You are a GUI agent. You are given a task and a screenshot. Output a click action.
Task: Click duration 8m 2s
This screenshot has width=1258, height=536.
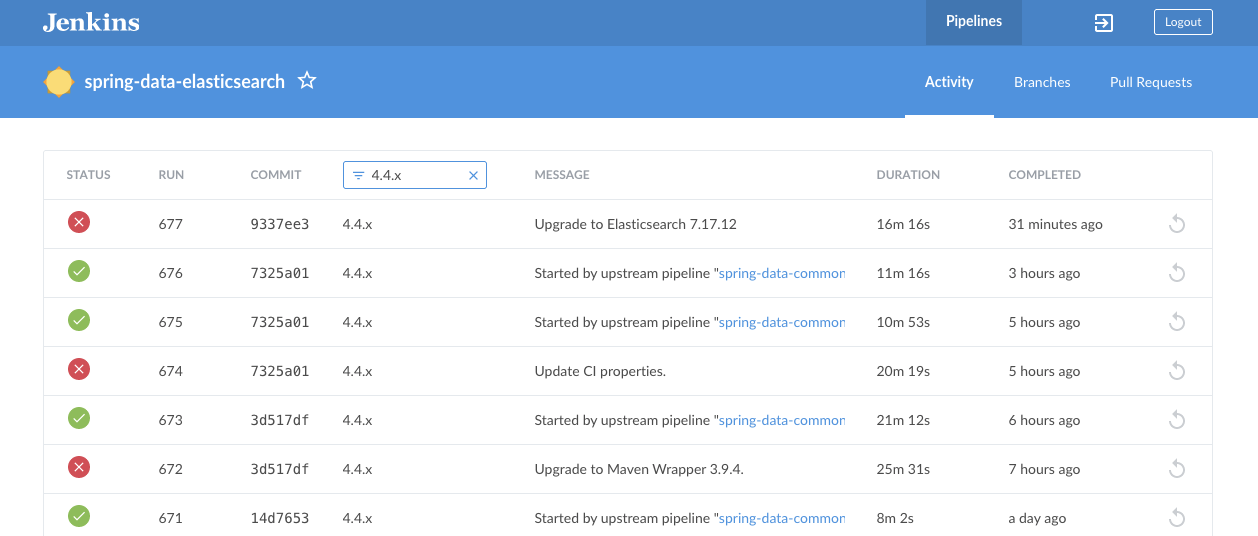point(895,518)
